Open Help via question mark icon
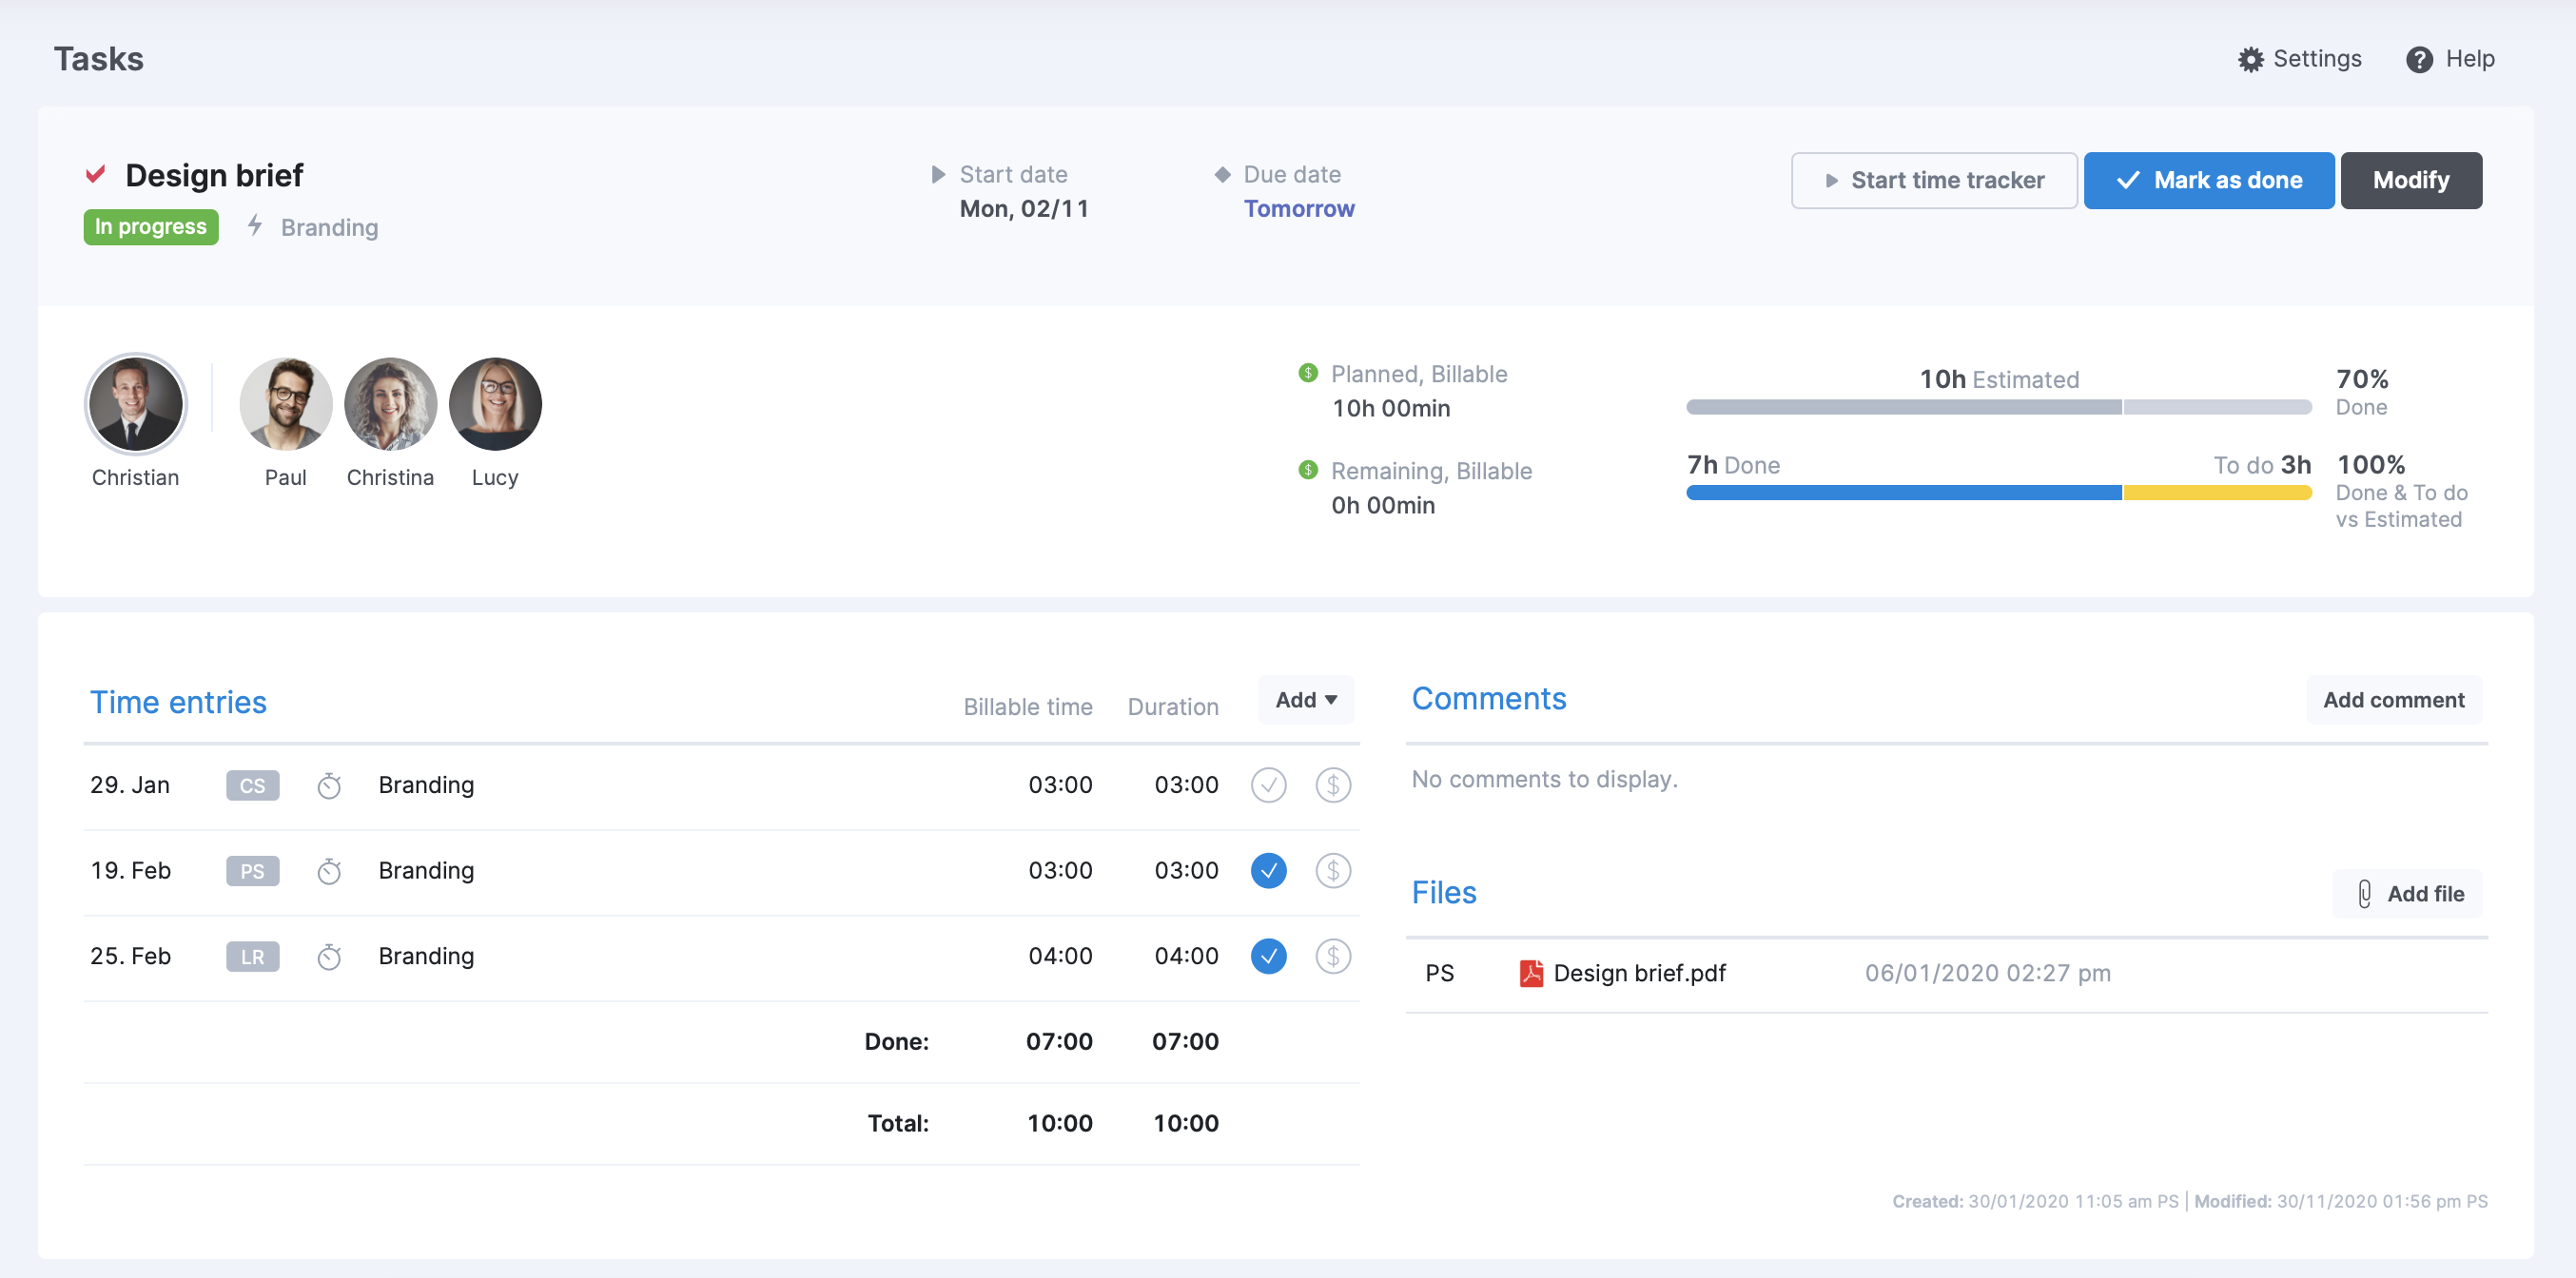The height and width of the screenshot is (1278, 2576). point(2418,59)
